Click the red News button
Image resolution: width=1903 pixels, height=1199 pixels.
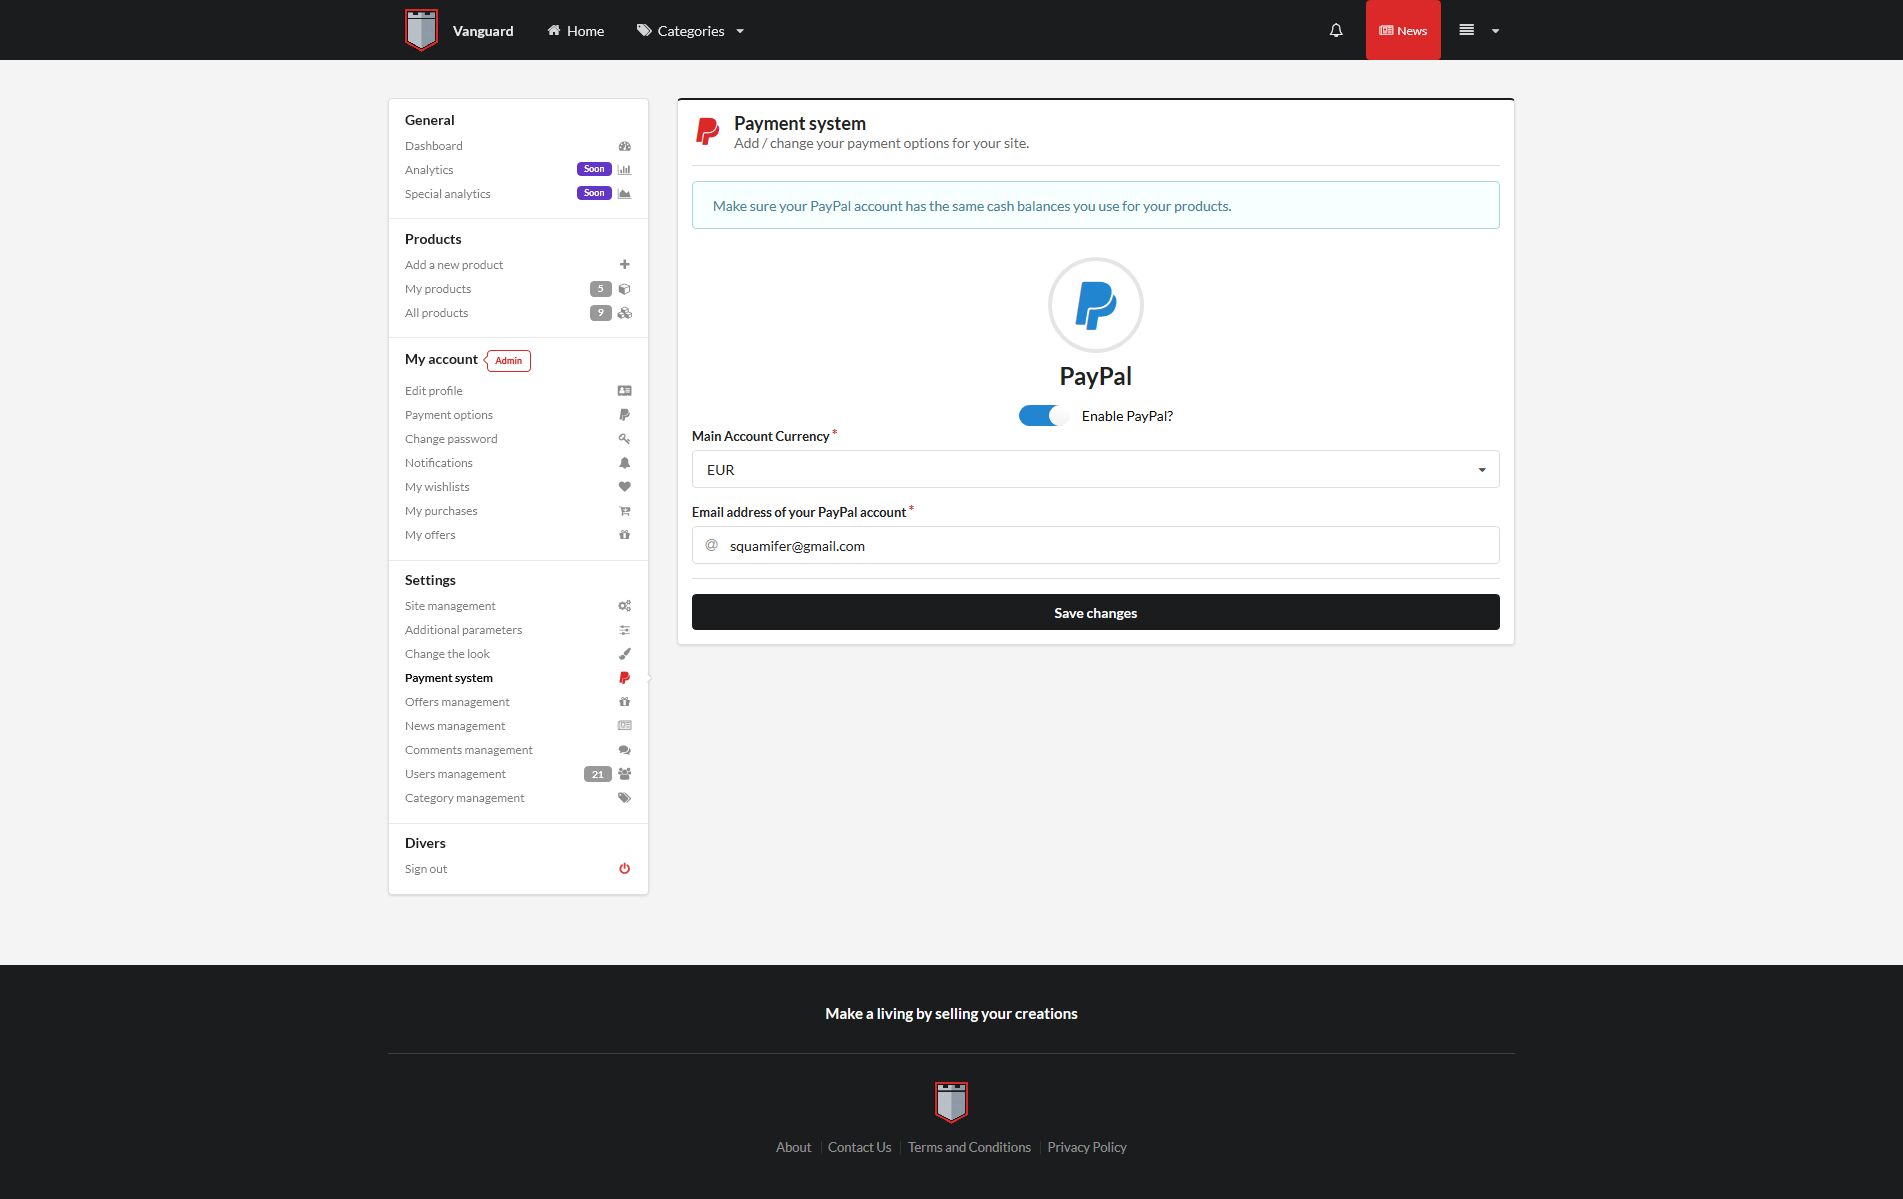pyautogui.click(x=1403, y=30)
